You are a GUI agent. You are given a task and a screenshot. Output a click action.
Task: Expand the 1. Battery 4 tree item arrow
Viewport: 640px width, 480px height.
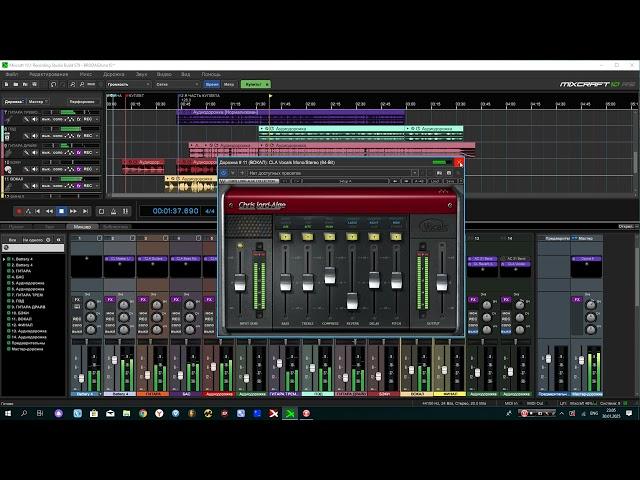coord(4,259)
